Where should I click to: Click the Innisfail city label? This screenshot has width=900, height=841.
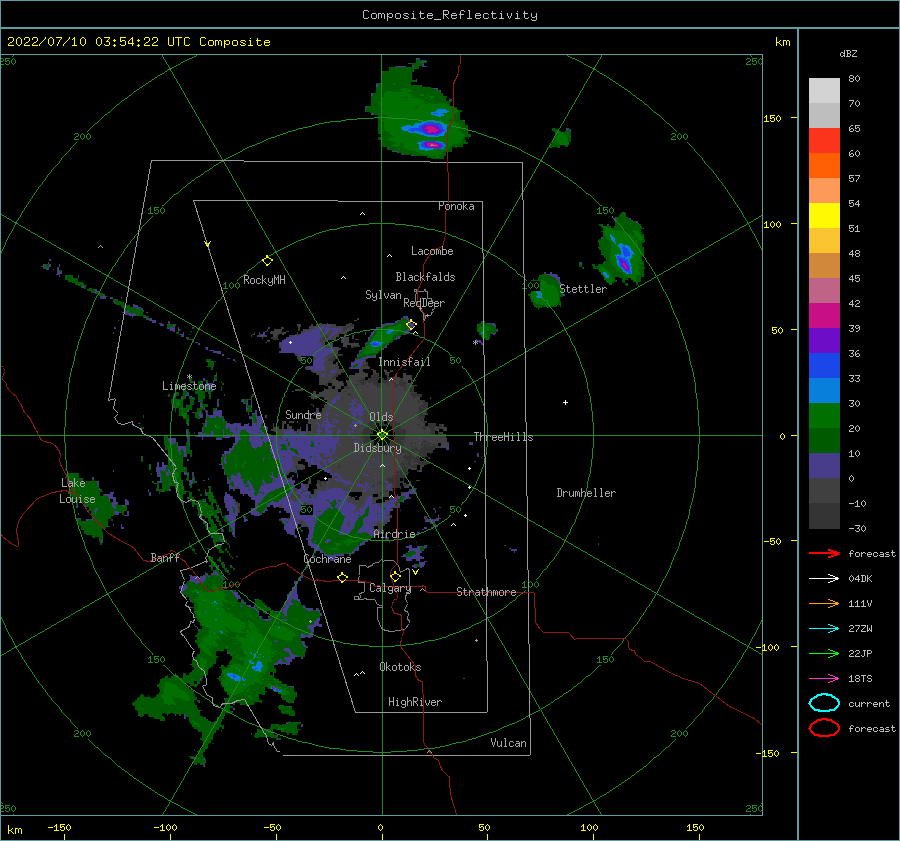click(404, 362)
